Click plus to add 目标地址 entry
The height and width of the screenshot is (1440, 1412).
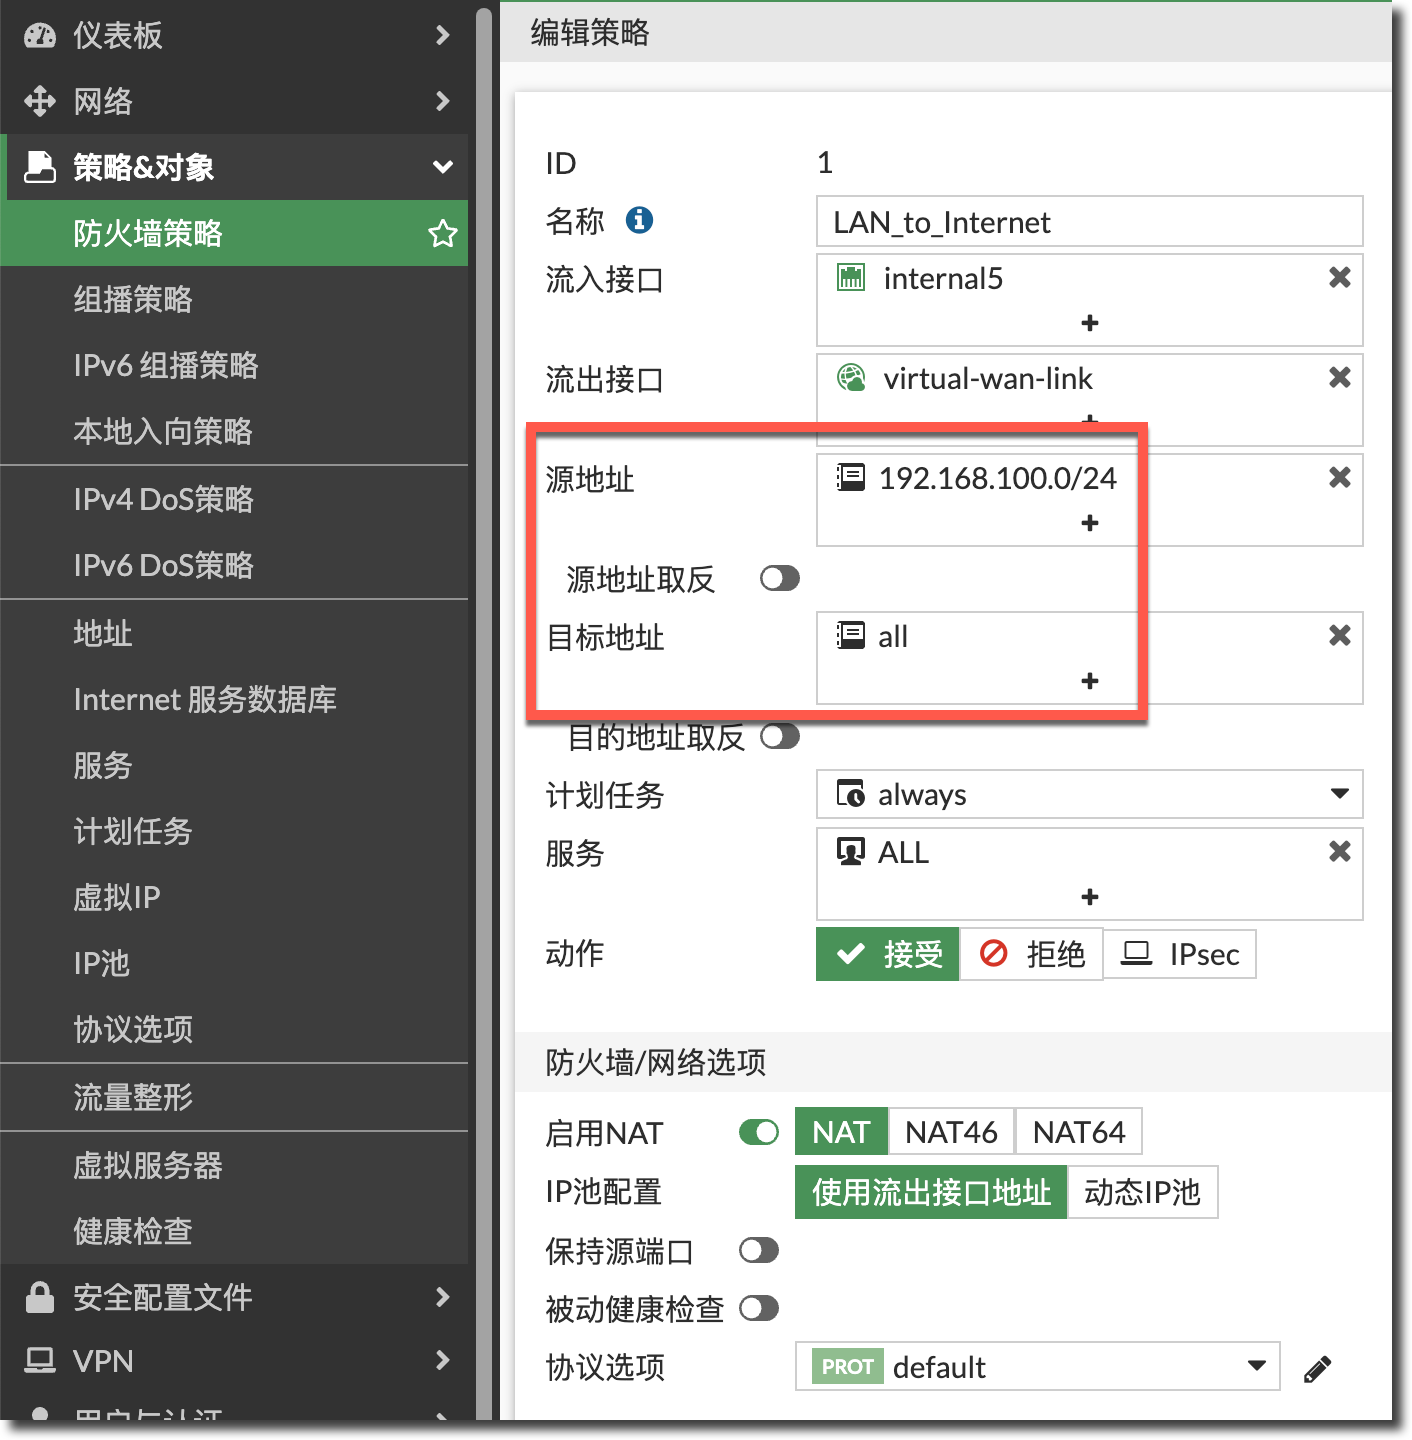pyautogui.click(x=1090, y=681)
